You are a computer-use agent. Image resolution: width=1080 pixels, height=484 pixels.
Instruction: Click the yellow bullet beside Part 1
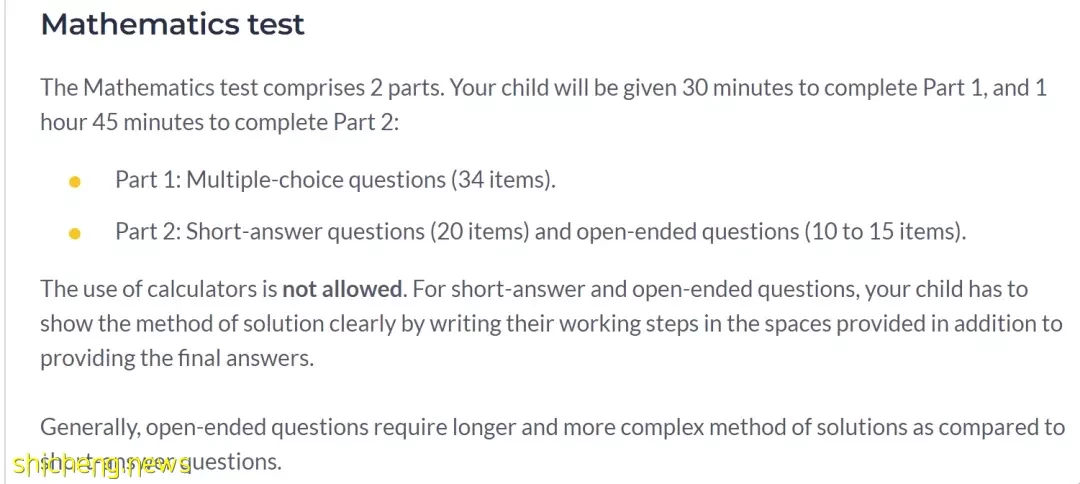[x=75, y=182]
